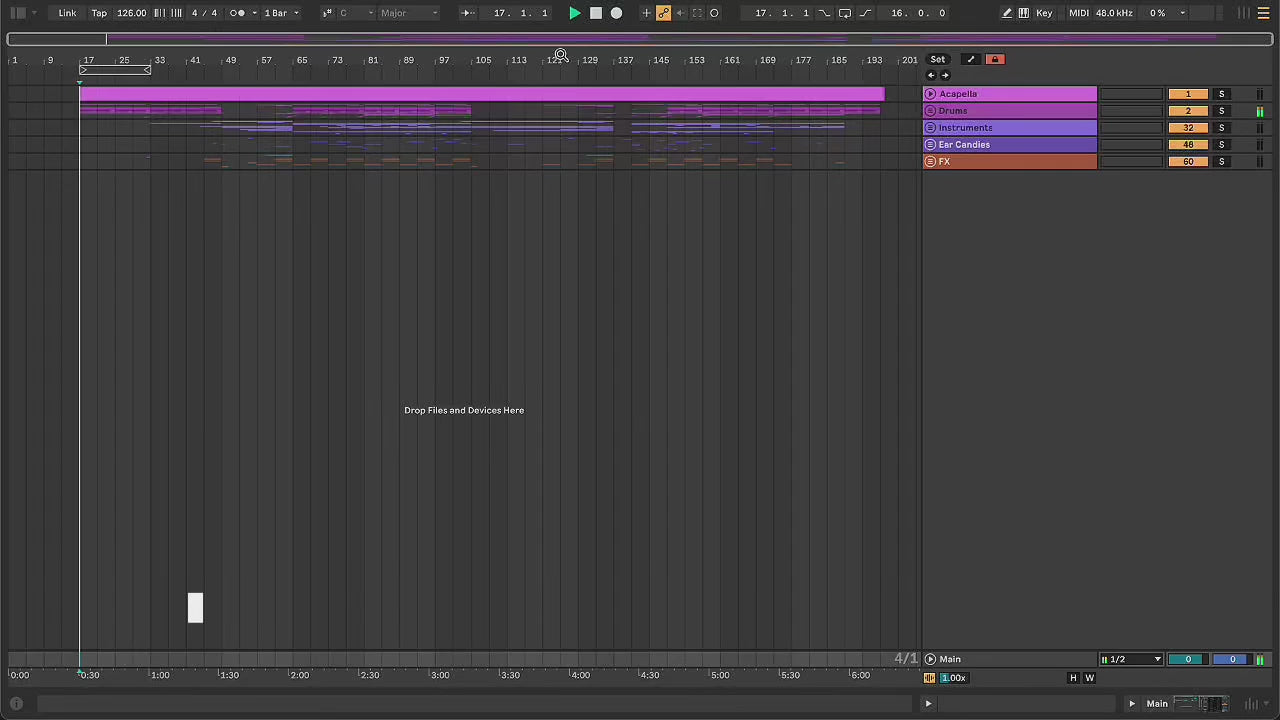Click the Set locator button
This screenshot has width=1280, height=720.
click(x=937, y=59)
